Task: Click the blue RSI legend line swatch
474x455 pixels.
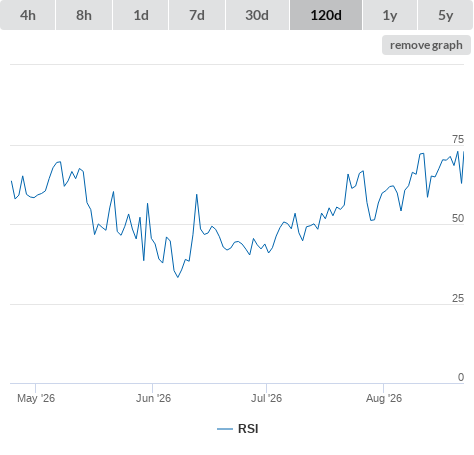Action: point(225,429)
